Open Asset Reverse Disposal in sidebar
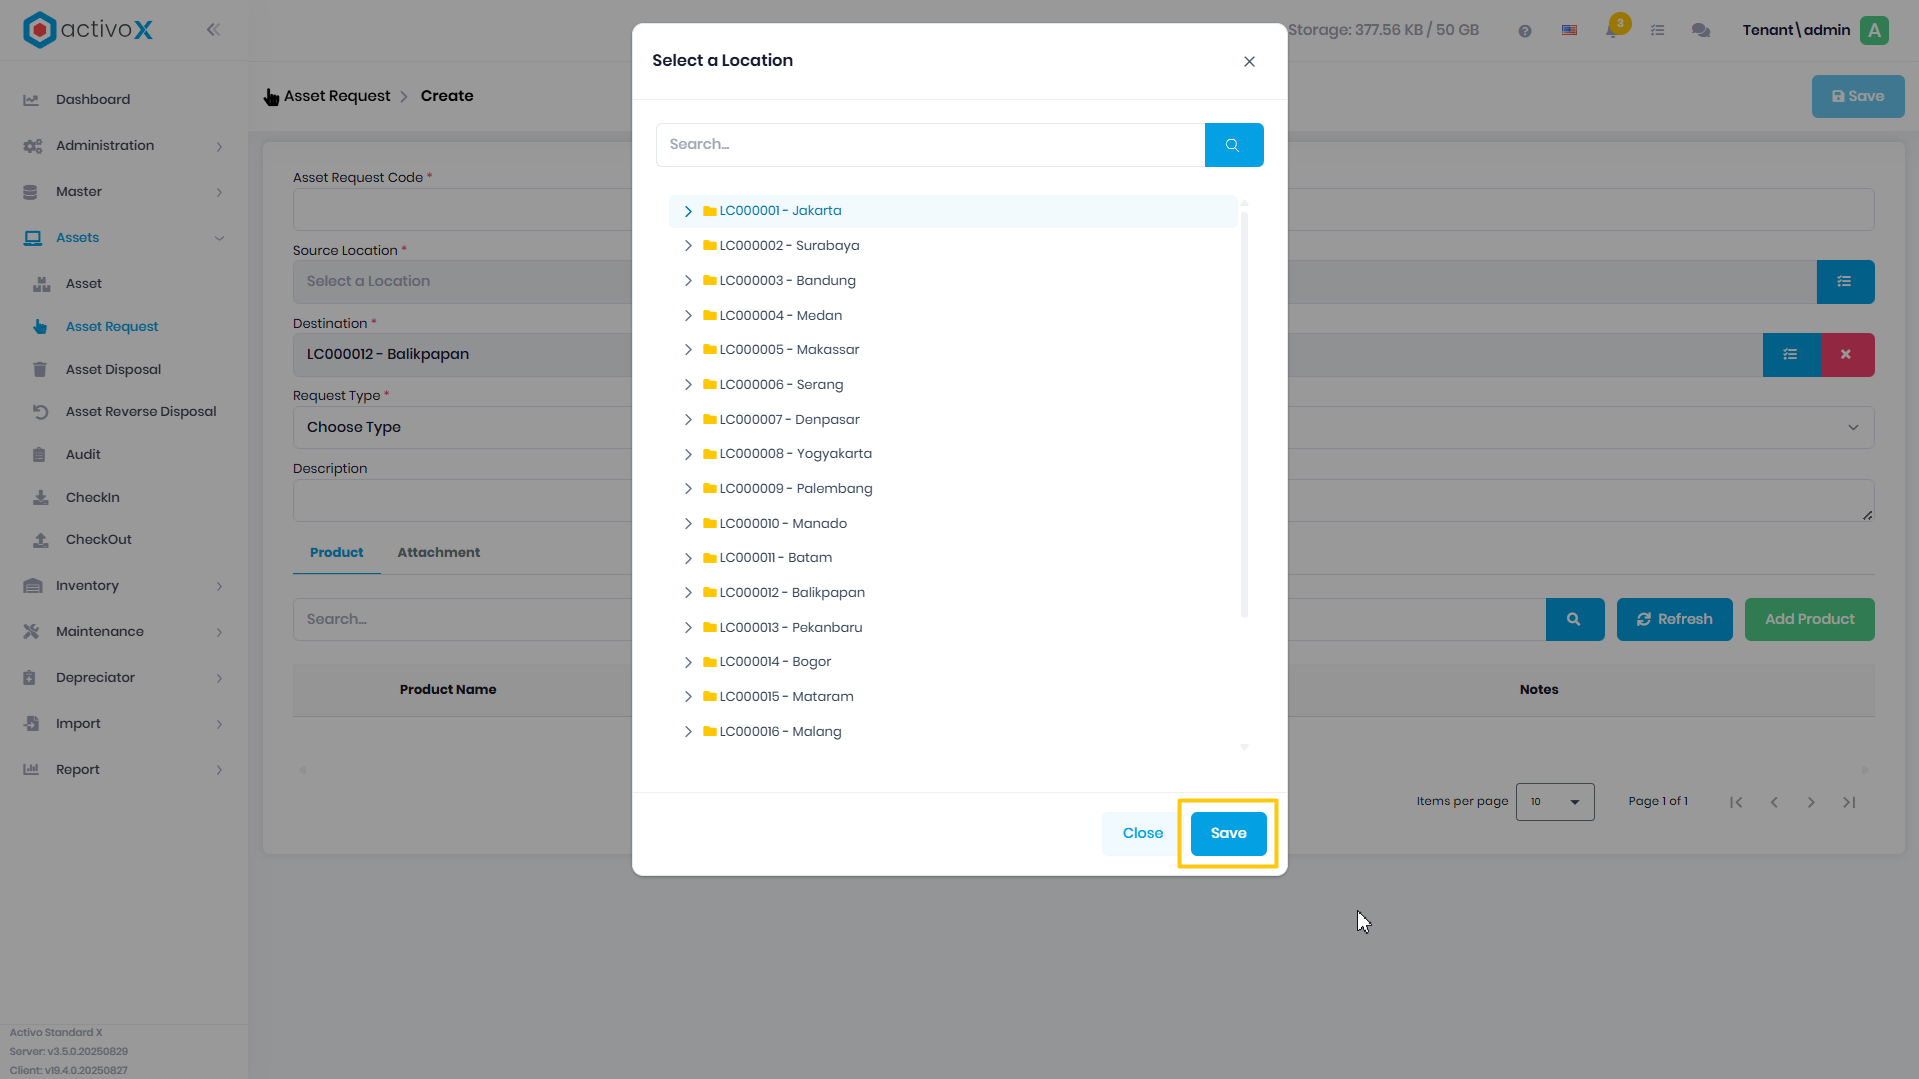The width and height of the screenshot is (1919, 1079). click(140, 412)
